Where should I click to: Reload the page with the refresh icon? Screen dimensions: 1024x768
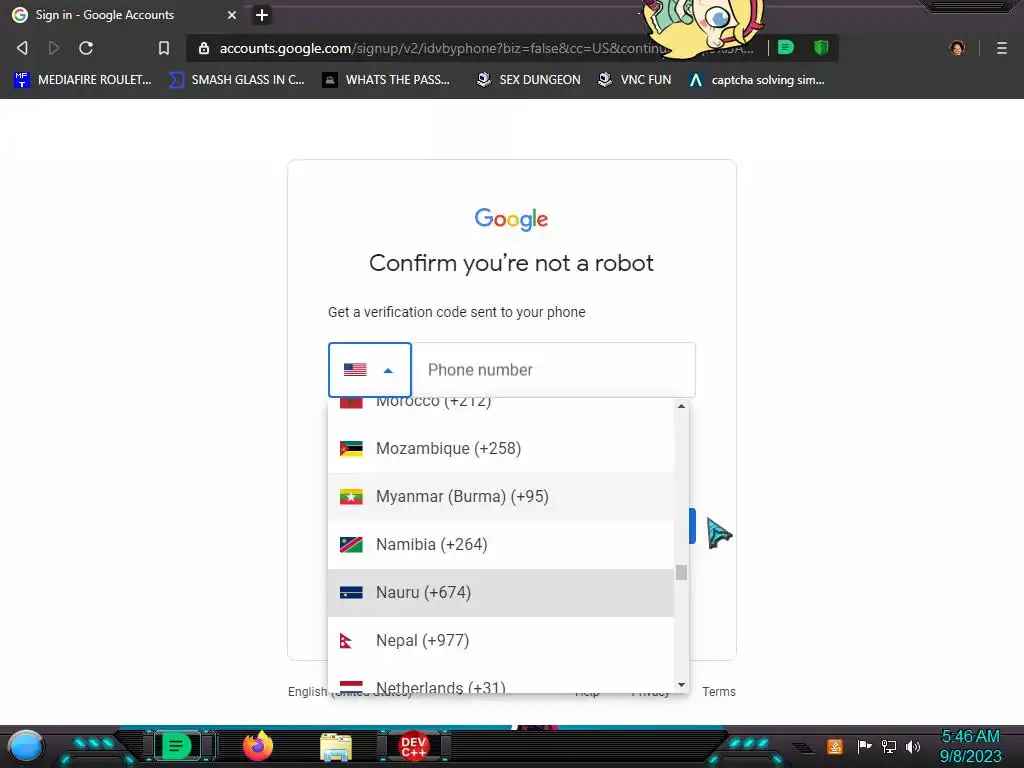[x=86, y=48]
